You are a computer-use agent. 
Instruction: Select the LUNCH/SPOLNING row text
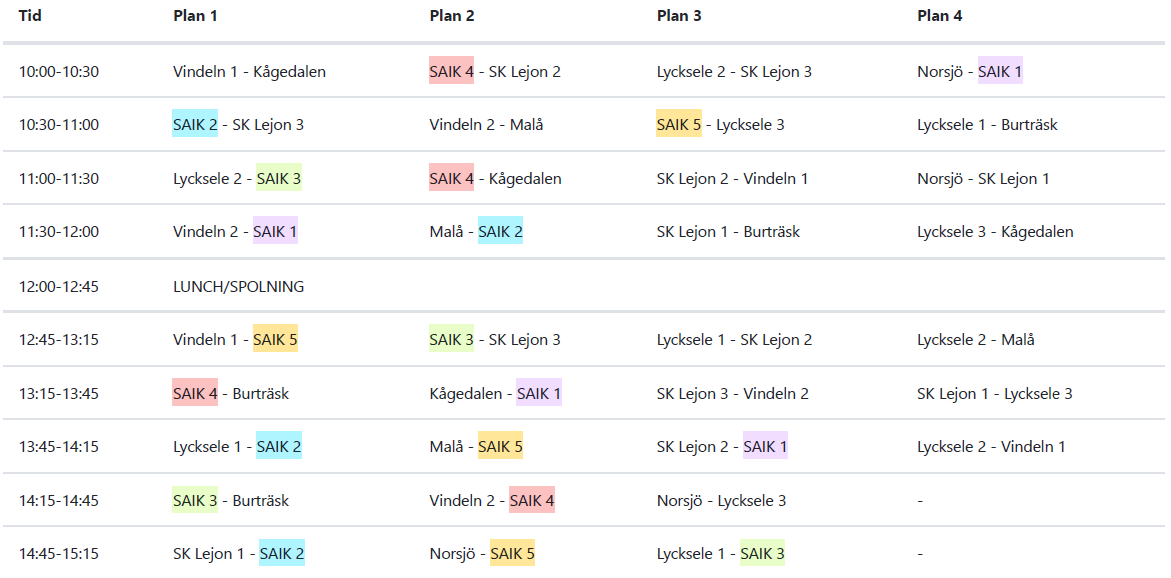pos(238,287)
